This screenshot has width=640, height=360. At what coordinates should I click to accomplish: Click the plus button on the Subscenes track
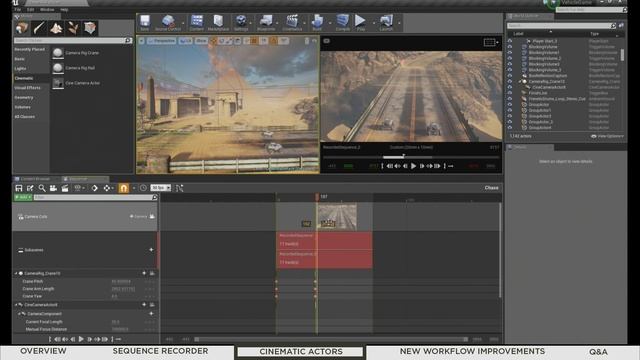[x=151, y=250]
